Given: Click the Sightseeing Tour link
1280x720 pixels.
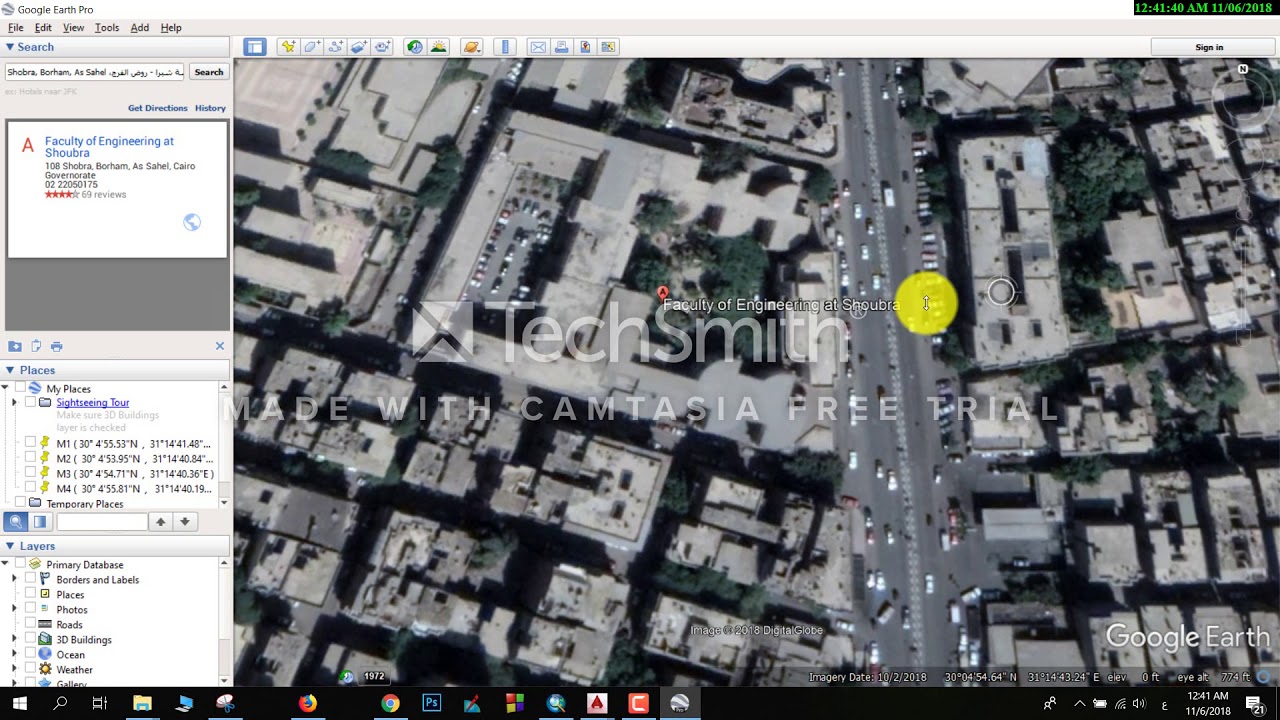Looking at the screenshot, I should 93,402.
